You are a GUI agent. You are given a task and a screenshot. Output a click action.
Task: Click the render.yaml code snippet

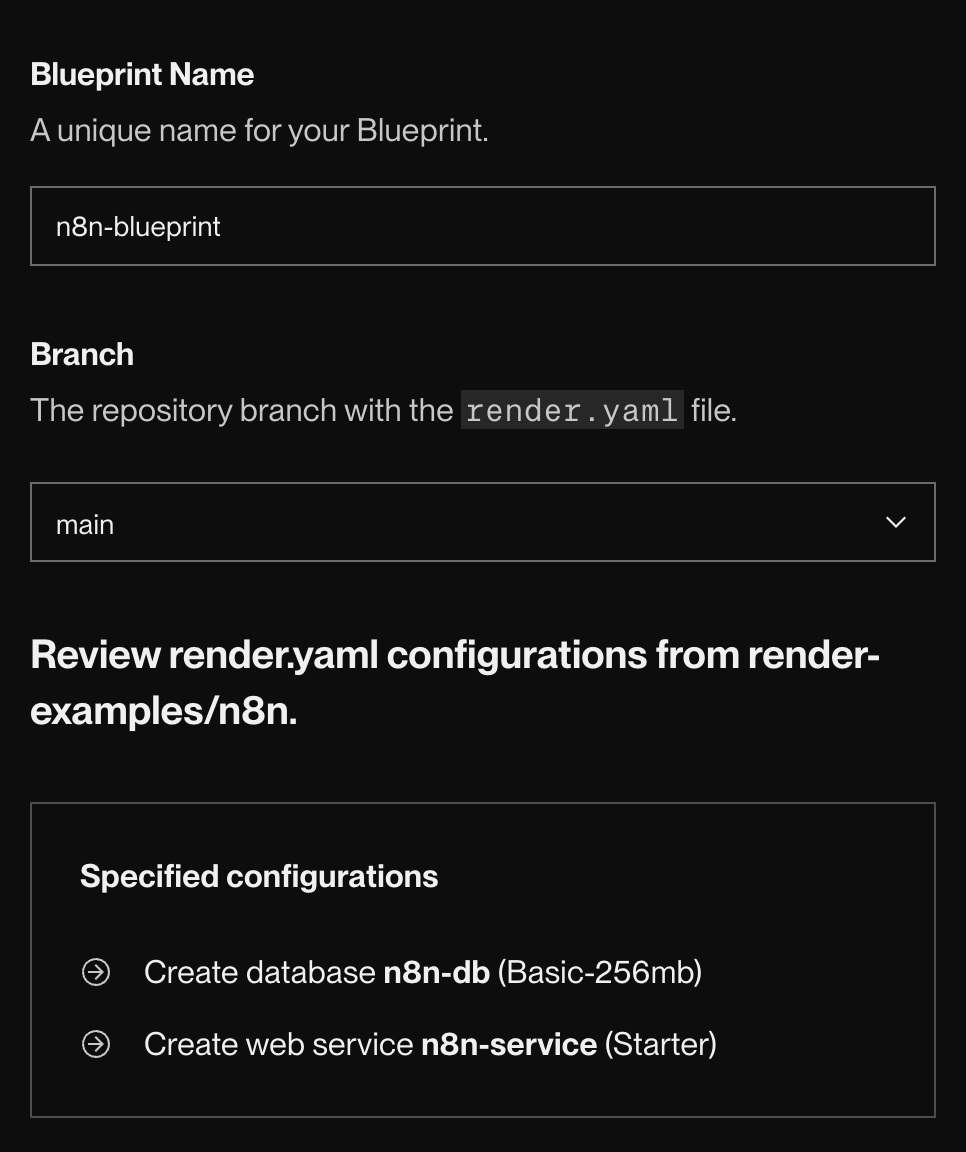[x=571, y=410]
